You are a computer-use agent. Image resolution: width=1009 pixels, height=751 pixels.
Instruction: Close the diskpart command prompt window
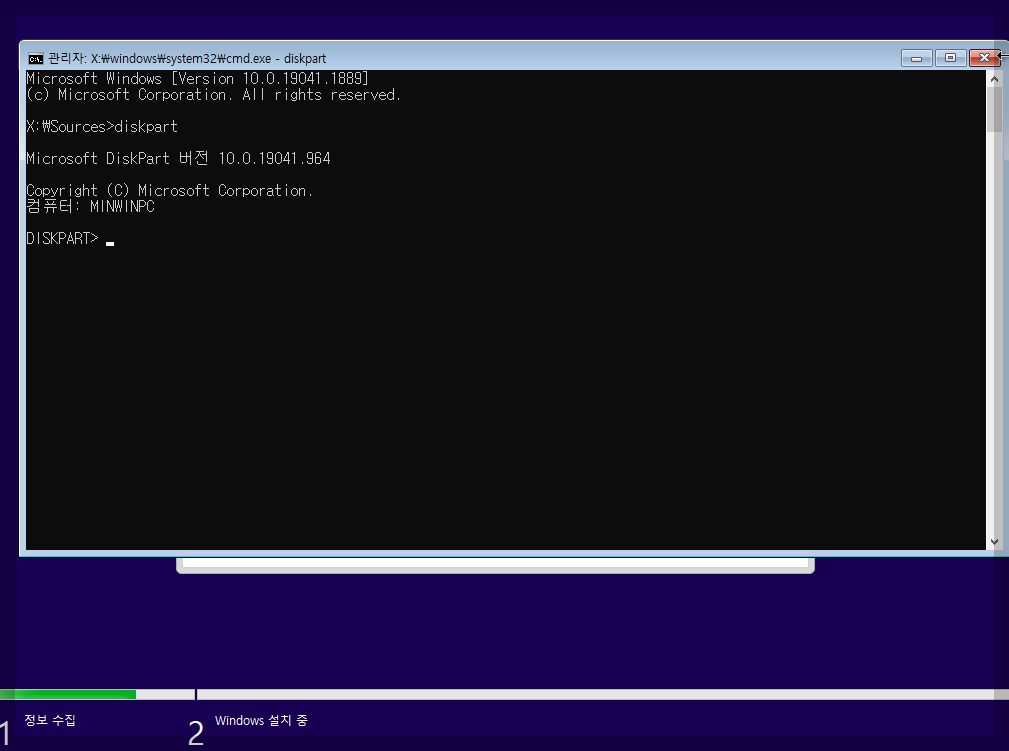pyautogui.click(x=984, y=58)
